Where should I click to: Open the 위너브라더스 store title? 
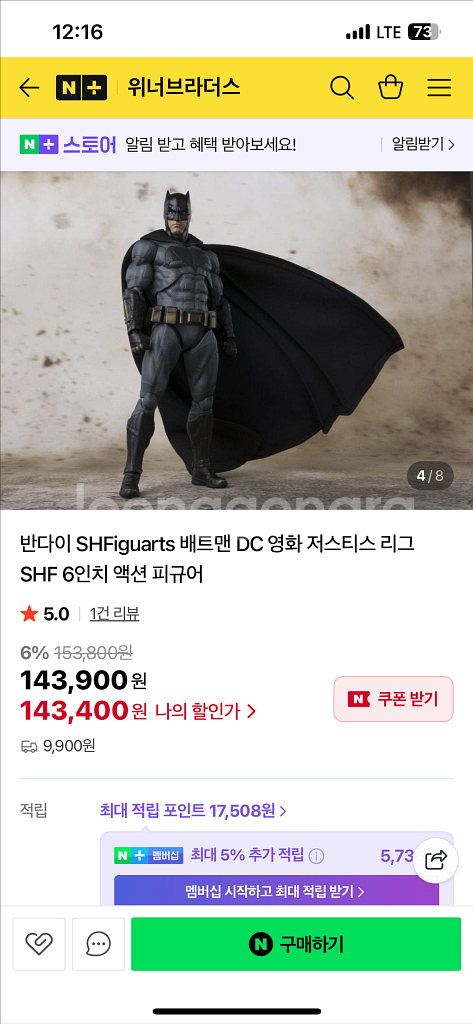(x=184, y=87)
